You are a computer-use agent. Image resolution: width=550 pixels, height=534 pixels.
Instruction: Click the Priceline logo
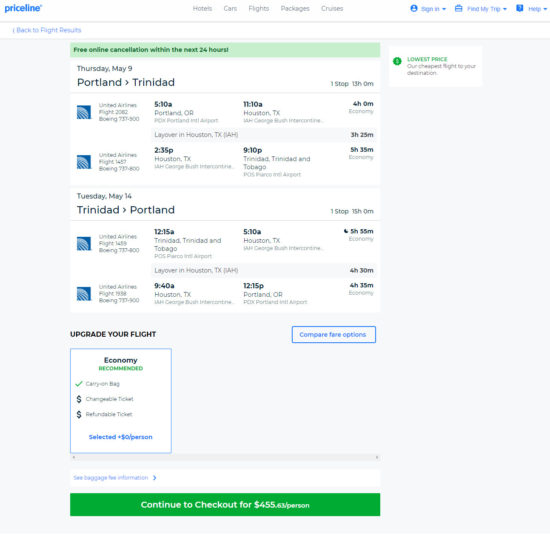click(x=23, y=8)
